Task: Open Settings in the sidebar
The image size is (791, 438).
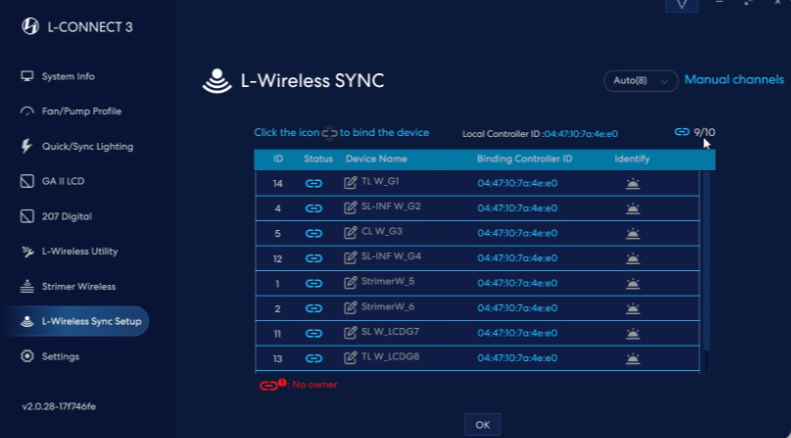Action: tap(50, 357)
